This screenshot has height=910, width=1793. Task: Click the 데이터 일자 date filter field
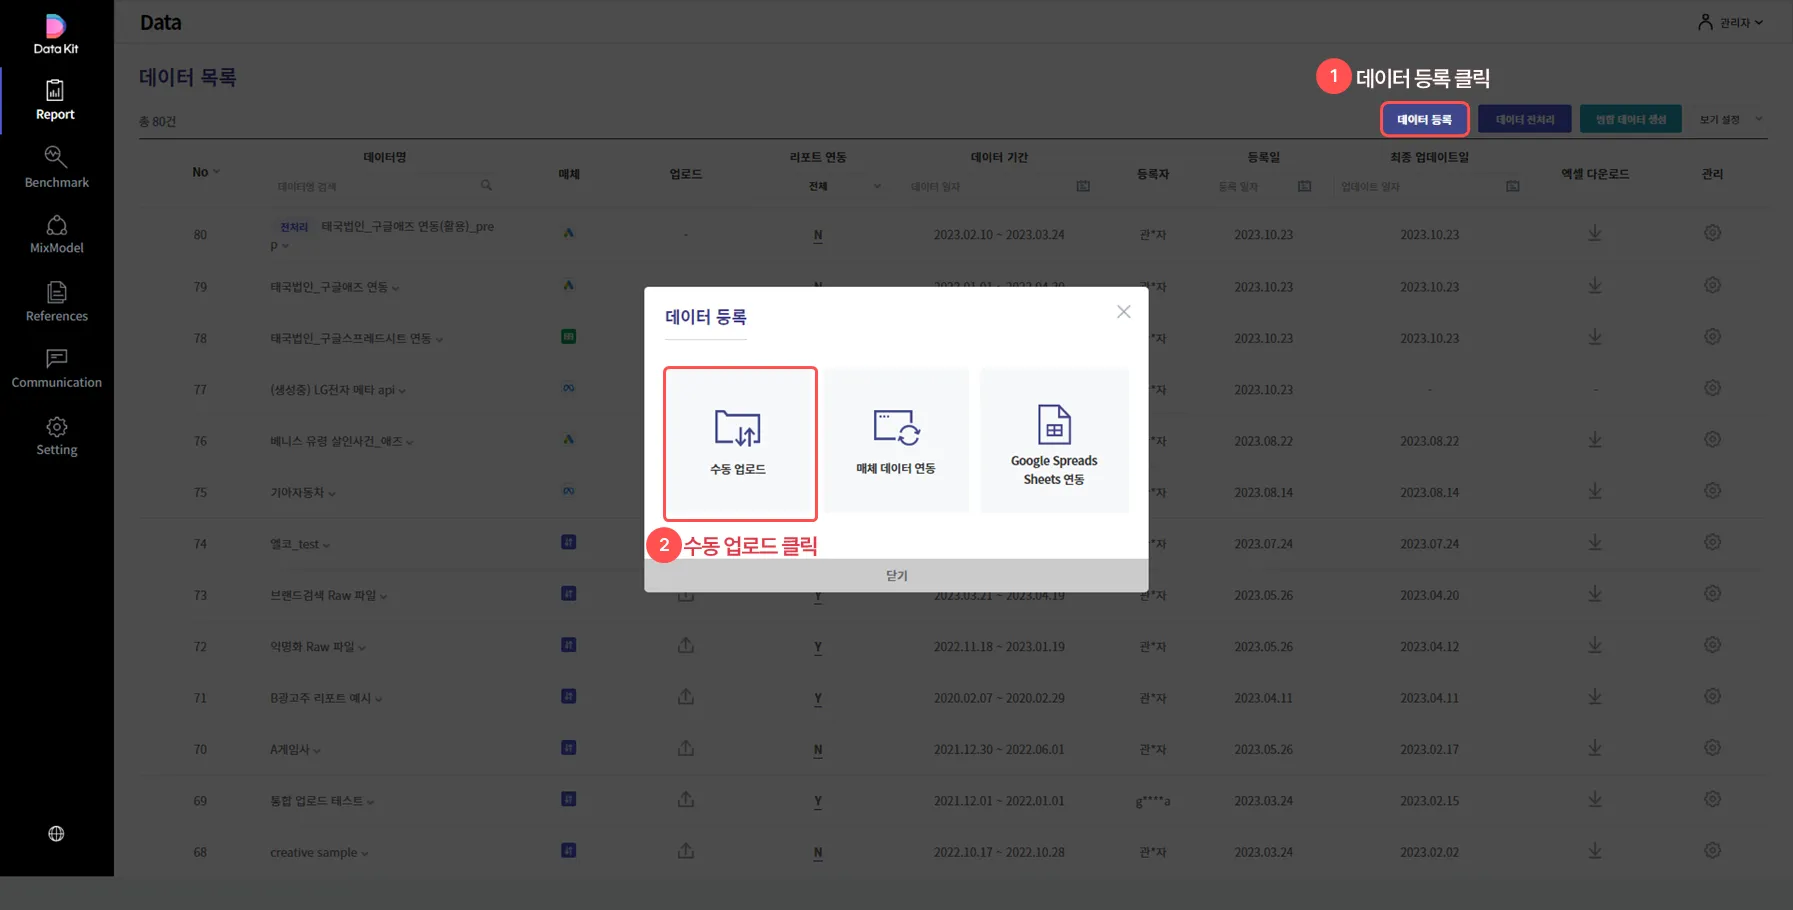coord(999,186)
